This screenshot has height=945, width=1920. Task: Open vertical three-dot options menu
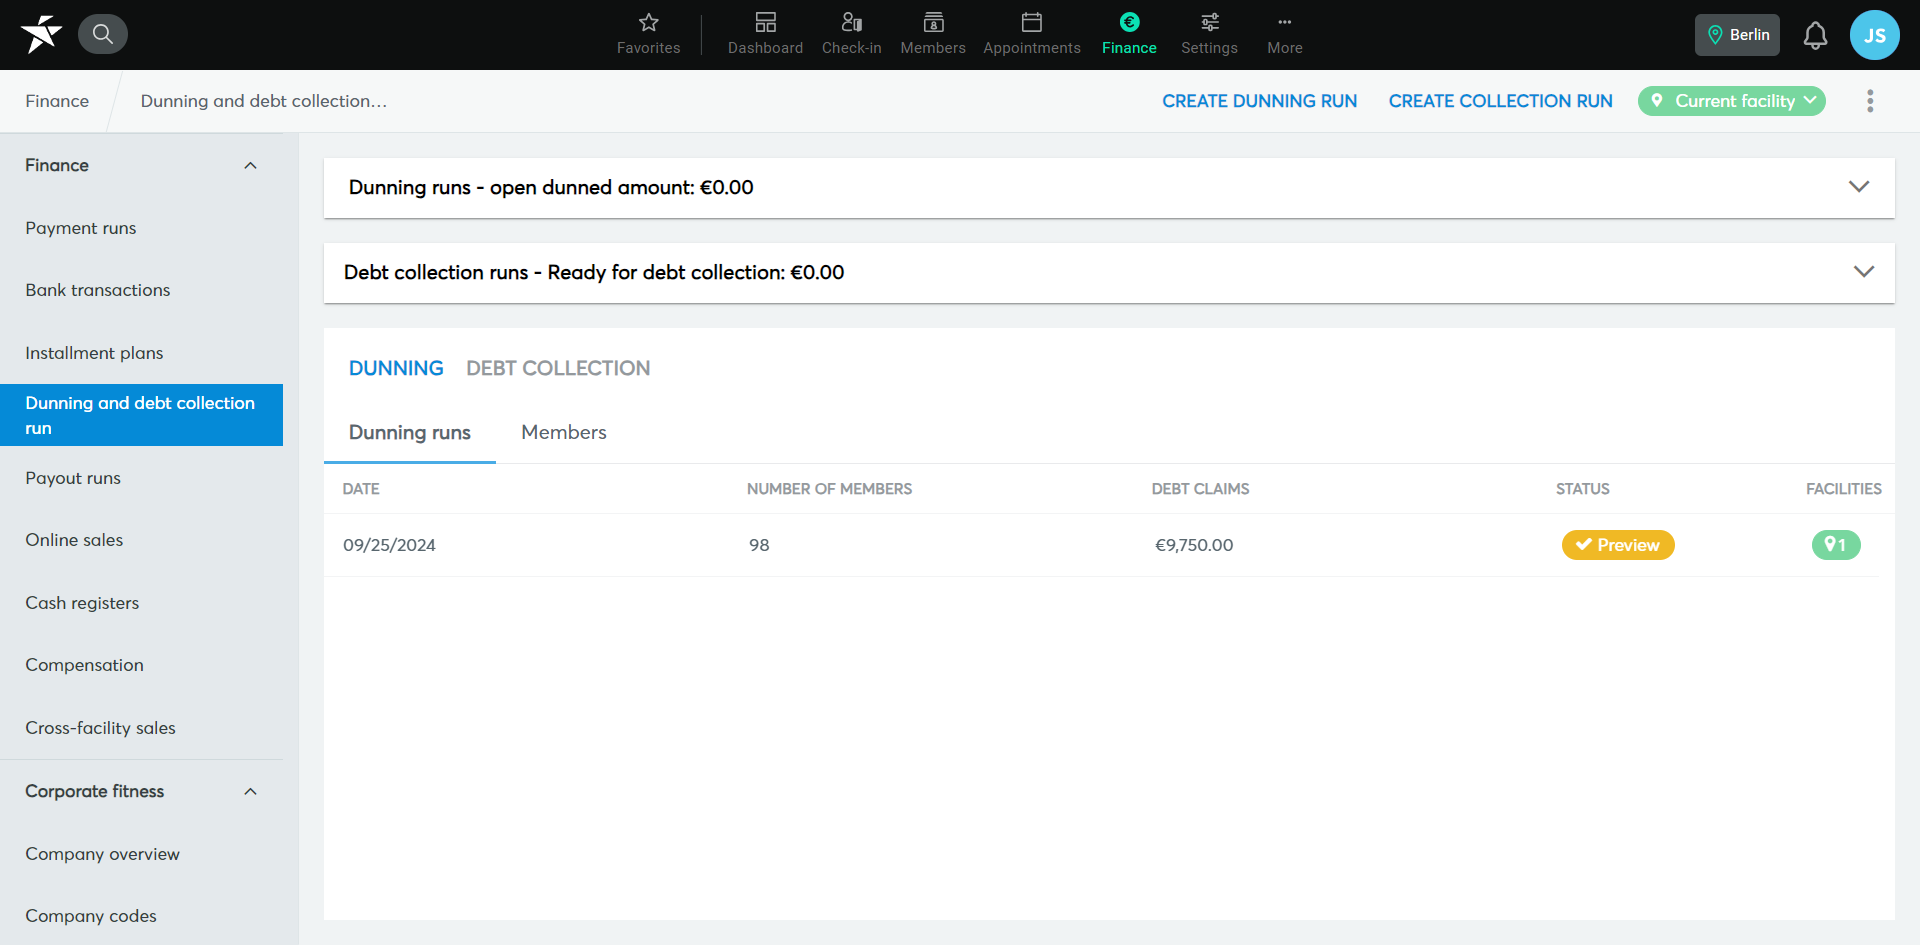click(1870, 101)
